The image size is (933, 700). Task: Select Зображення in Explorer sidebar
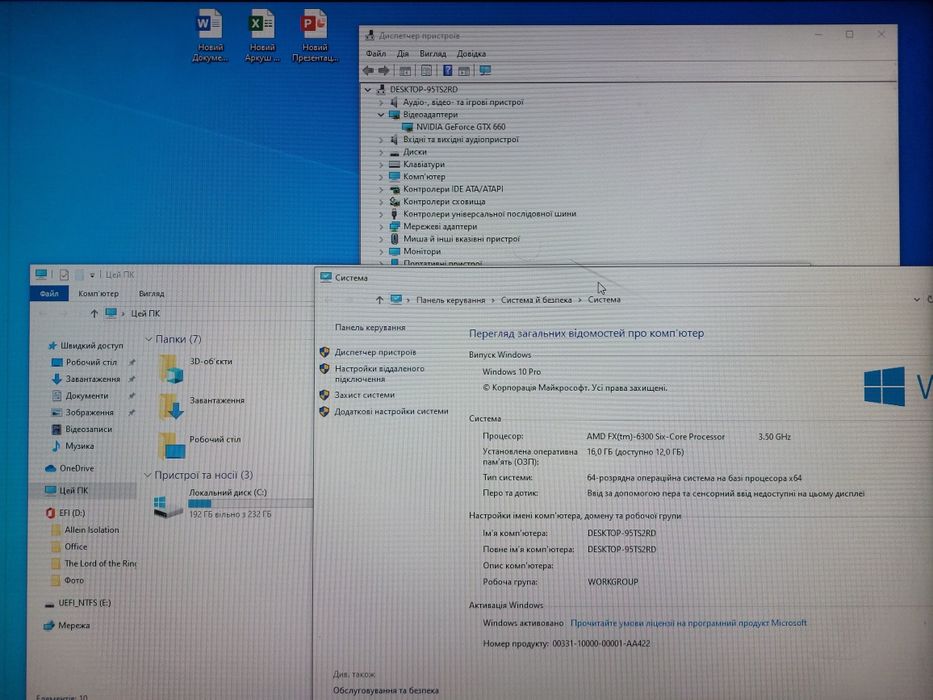tap(89, 412)
